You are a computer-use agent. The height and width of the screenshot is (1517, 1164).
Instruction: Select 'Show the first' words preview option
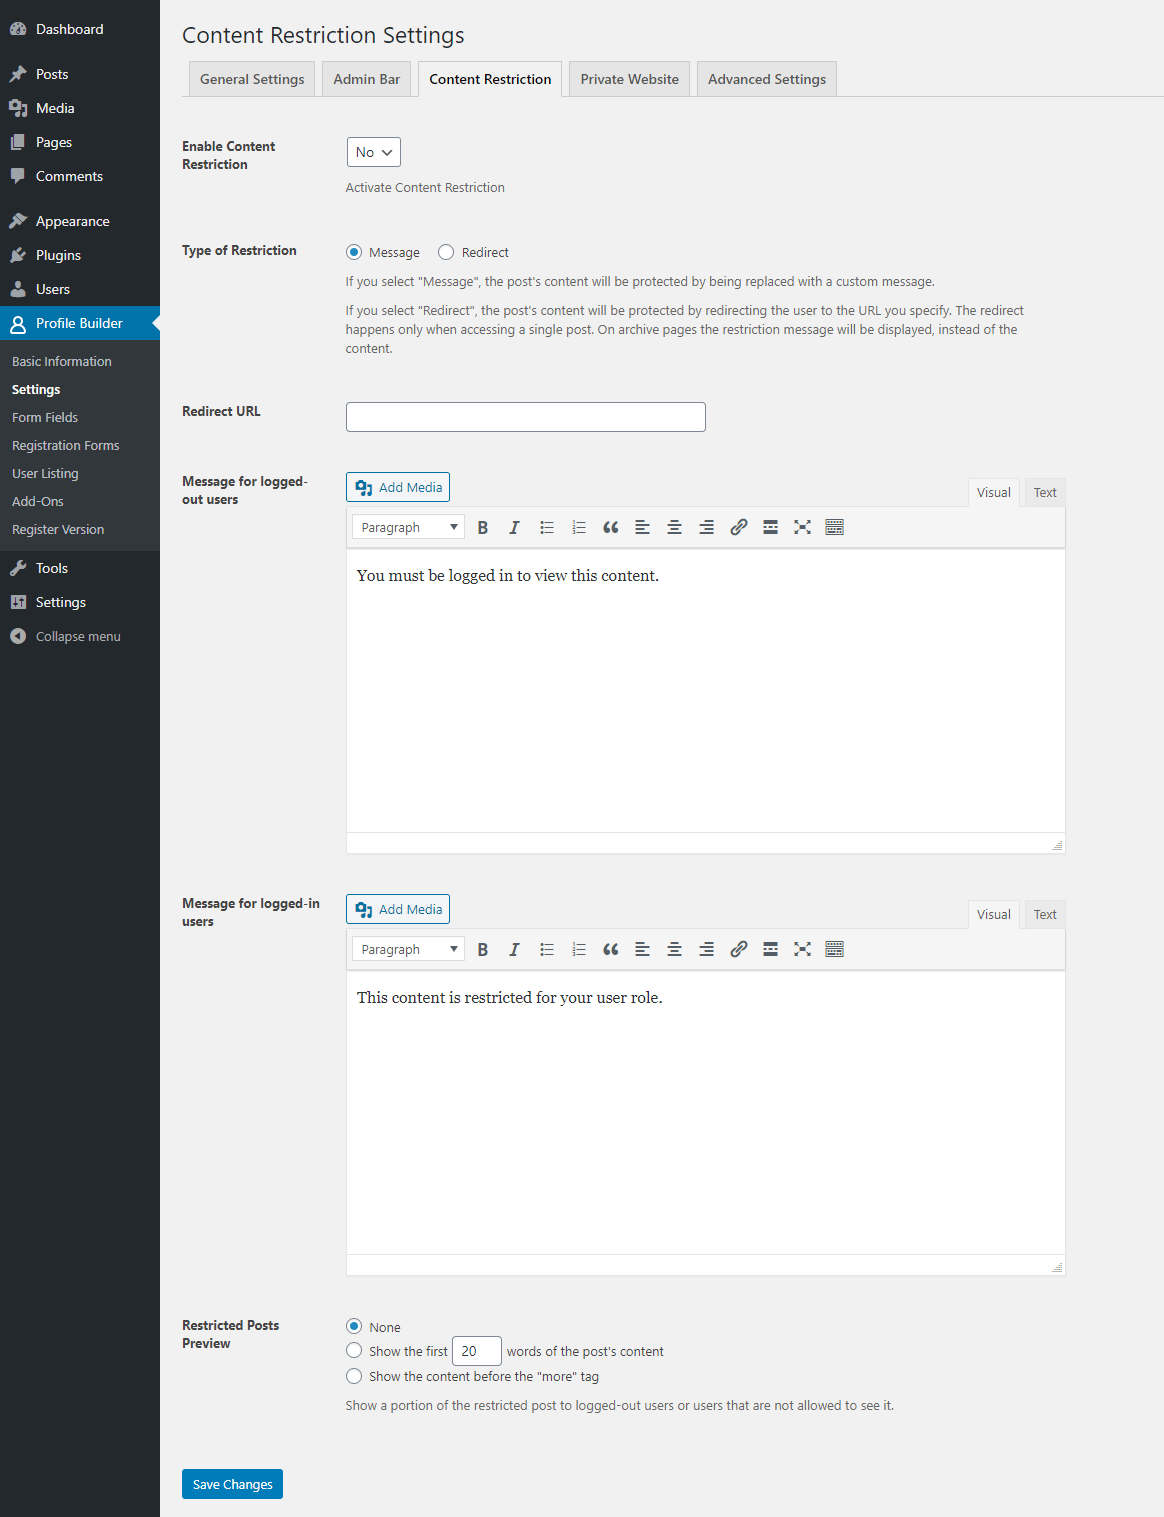point(354,1350)
